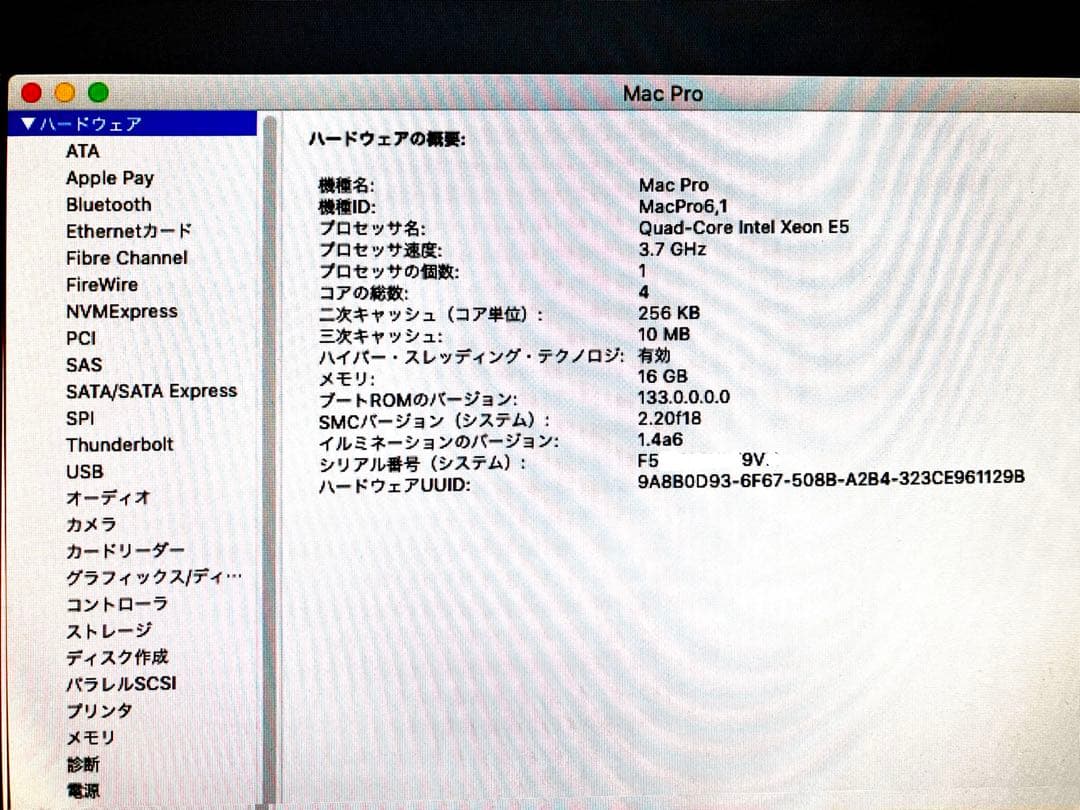The image size is (1080, 810).
Task: Select ATA in the hardware sidebar
Action: (x=83, y=151)
